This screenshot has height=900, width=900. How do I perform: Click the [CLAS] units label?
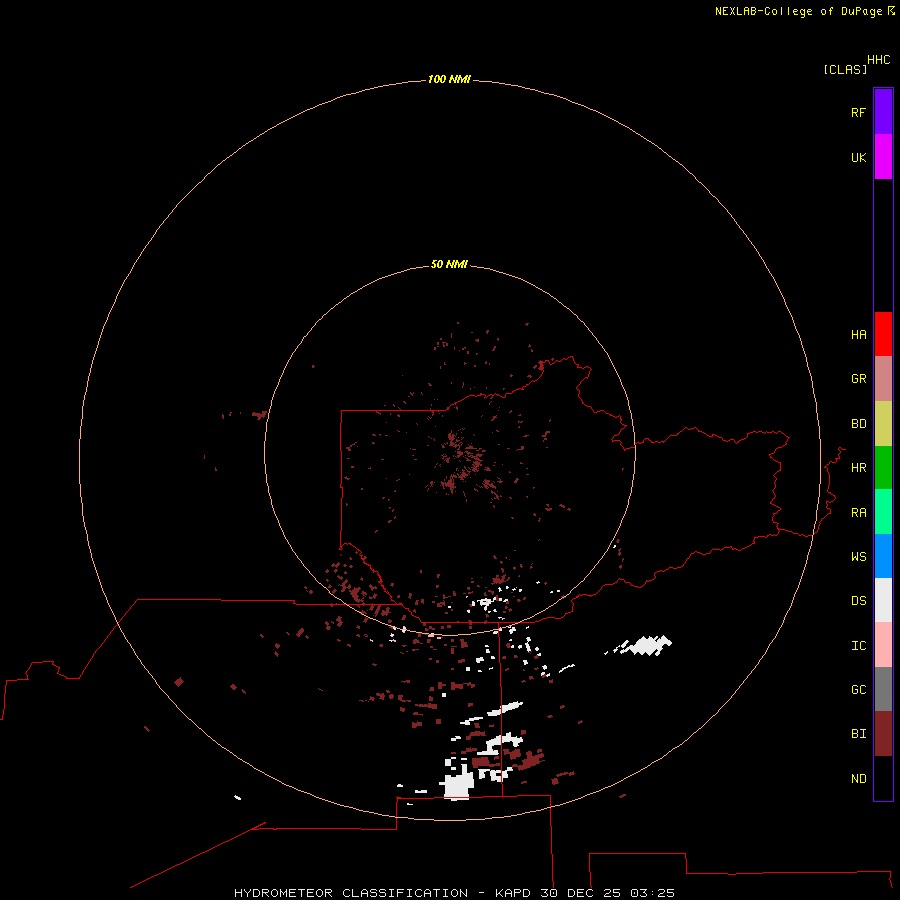[845, 69]
